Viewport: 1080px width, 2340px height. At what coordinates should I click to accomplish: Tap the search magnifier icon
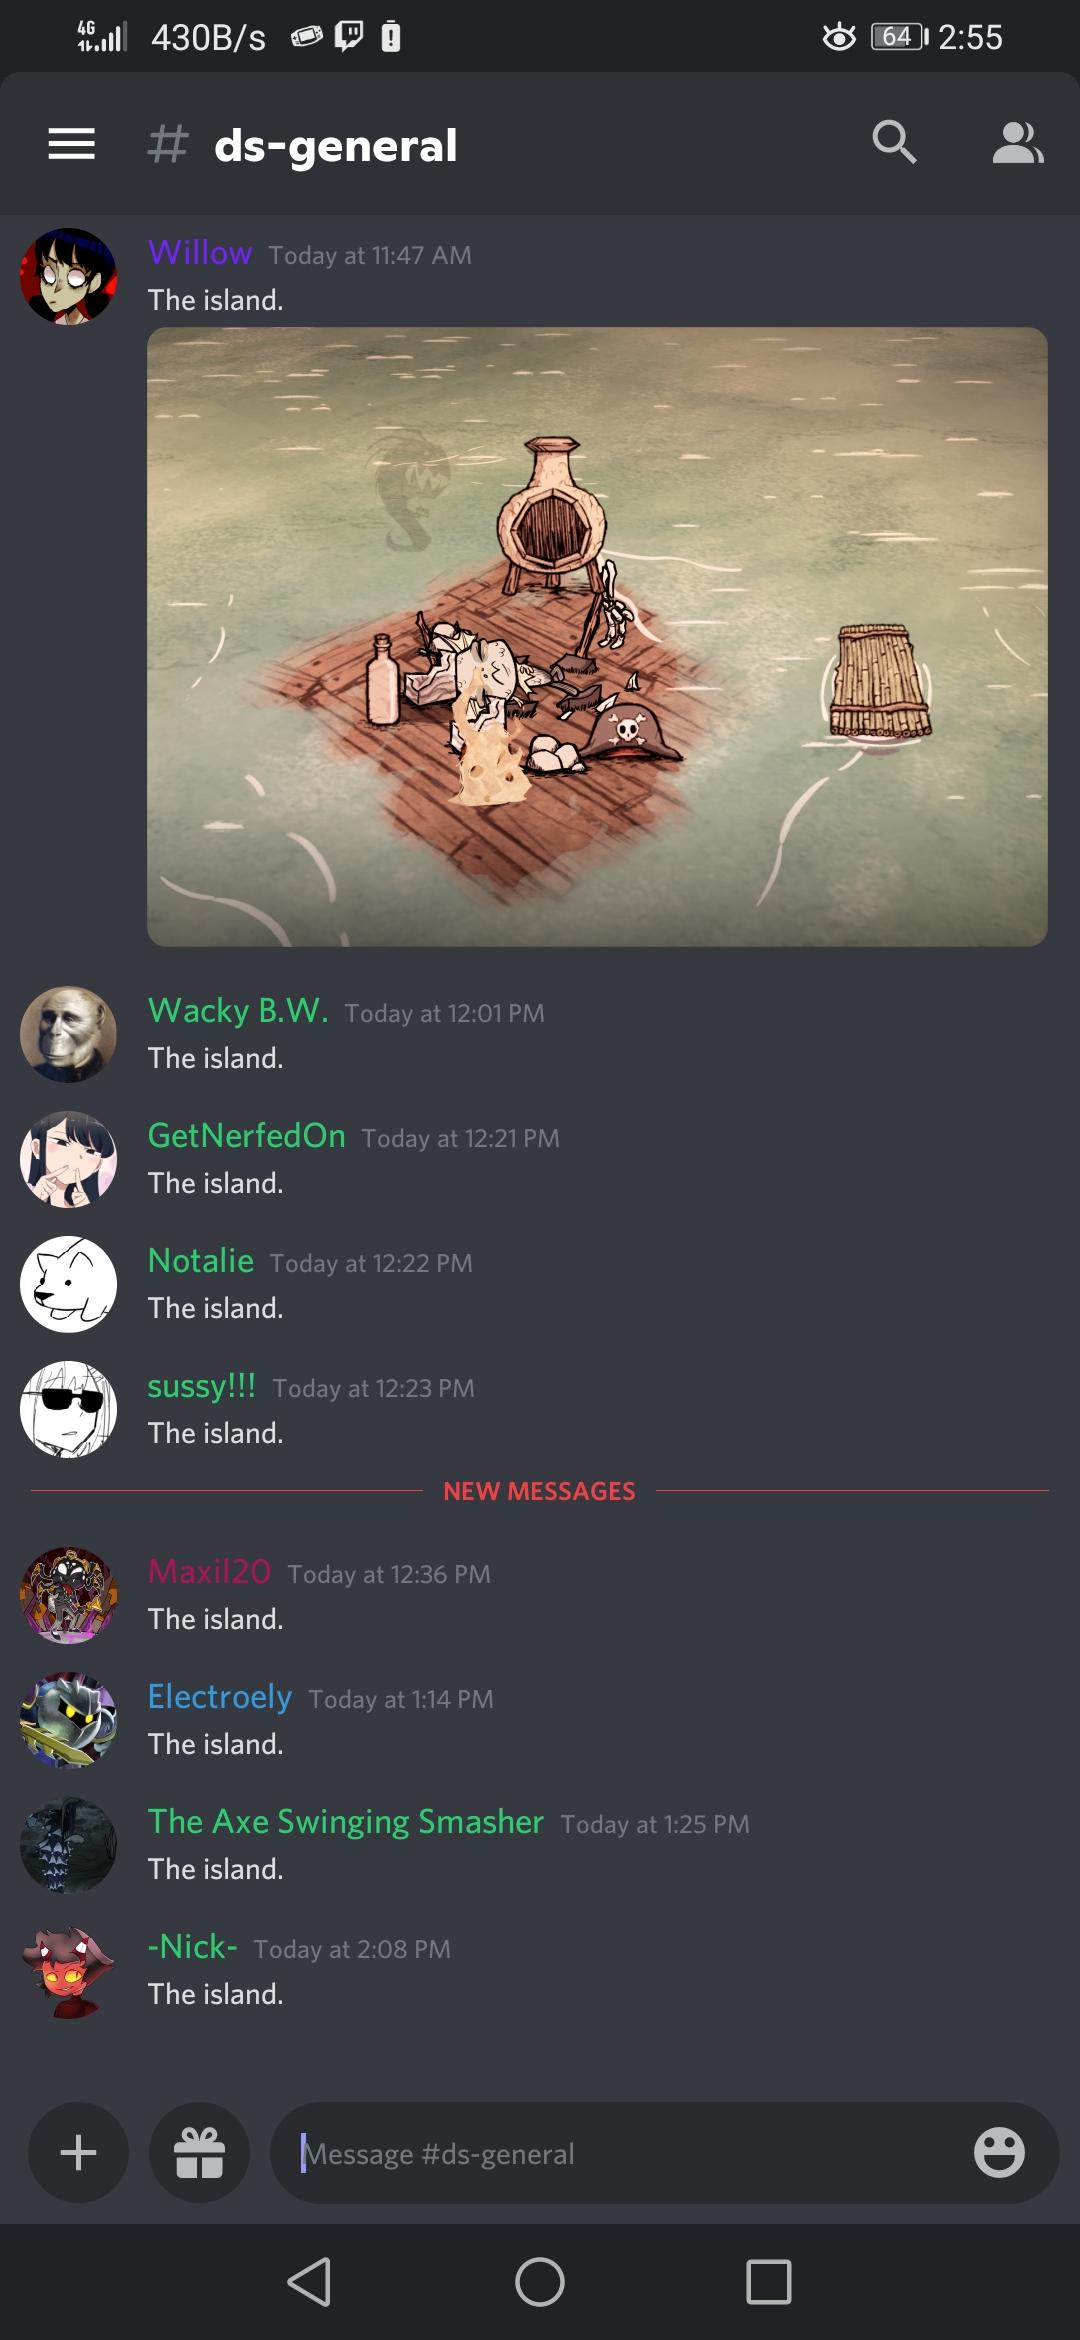coord(894,142)
